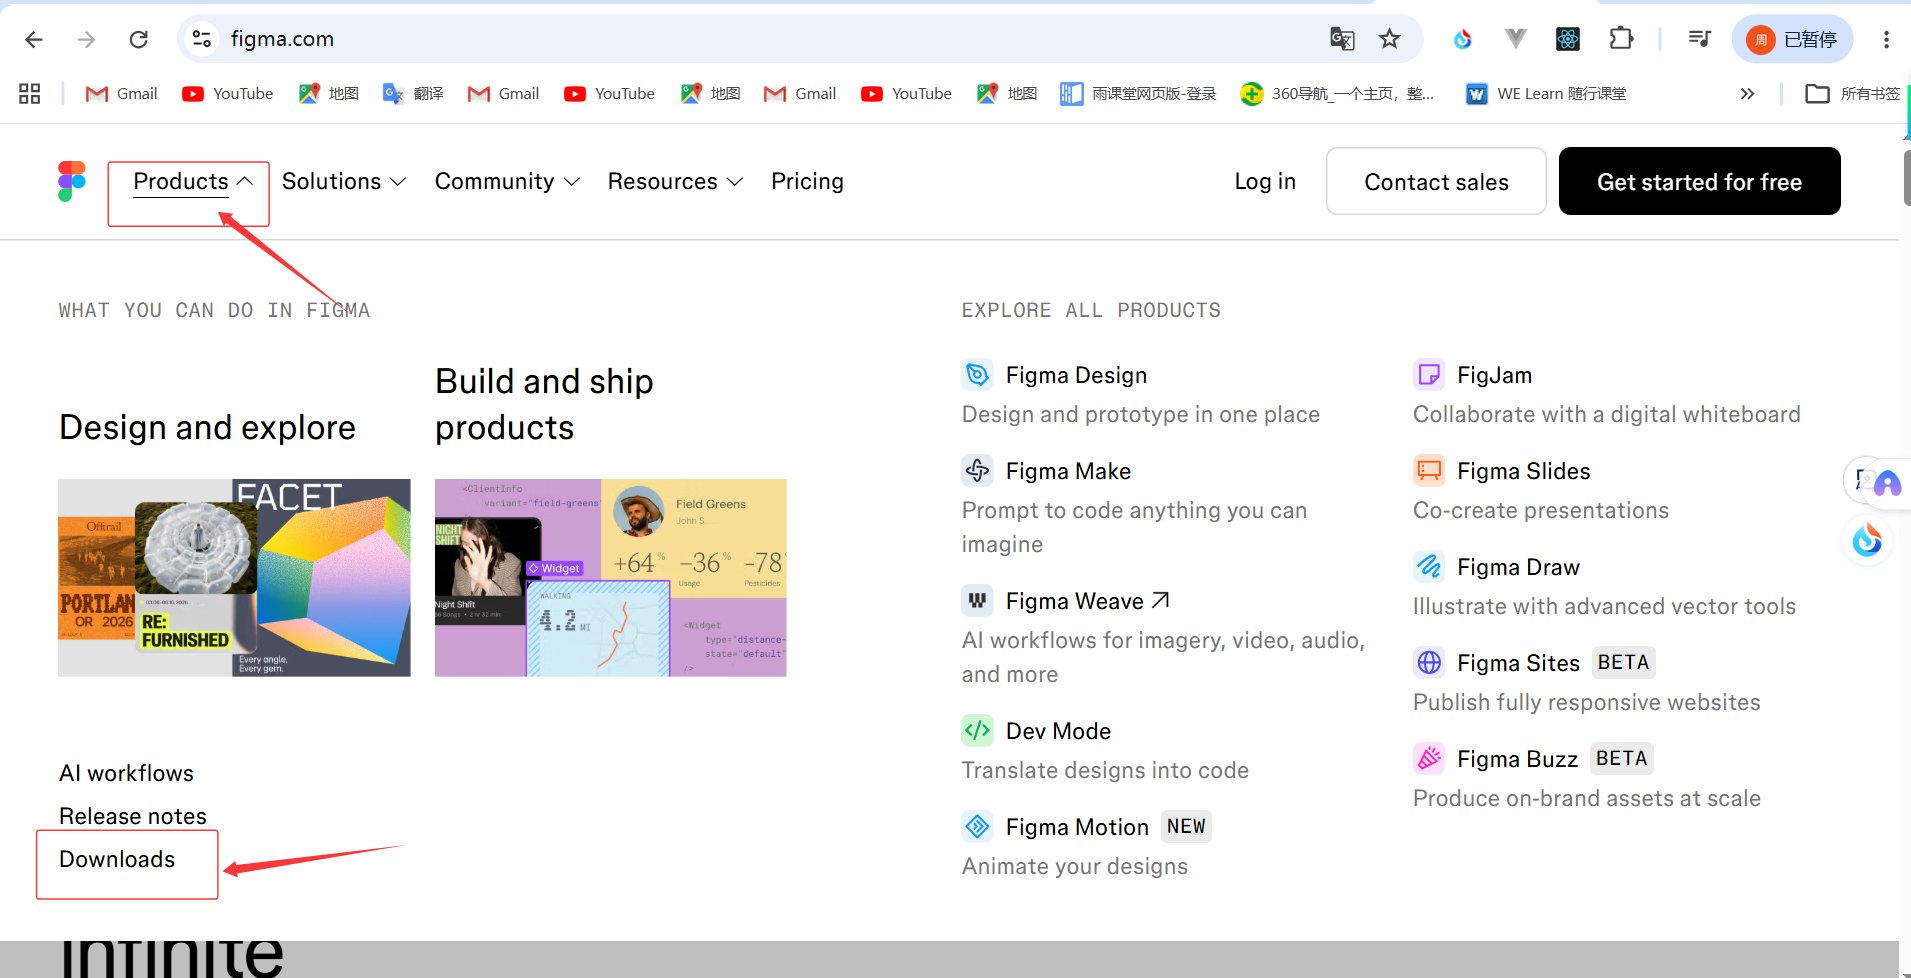Open the Extensions puzzle menu
Viewport: 1911px width, 978px height.
[1621, 39]
